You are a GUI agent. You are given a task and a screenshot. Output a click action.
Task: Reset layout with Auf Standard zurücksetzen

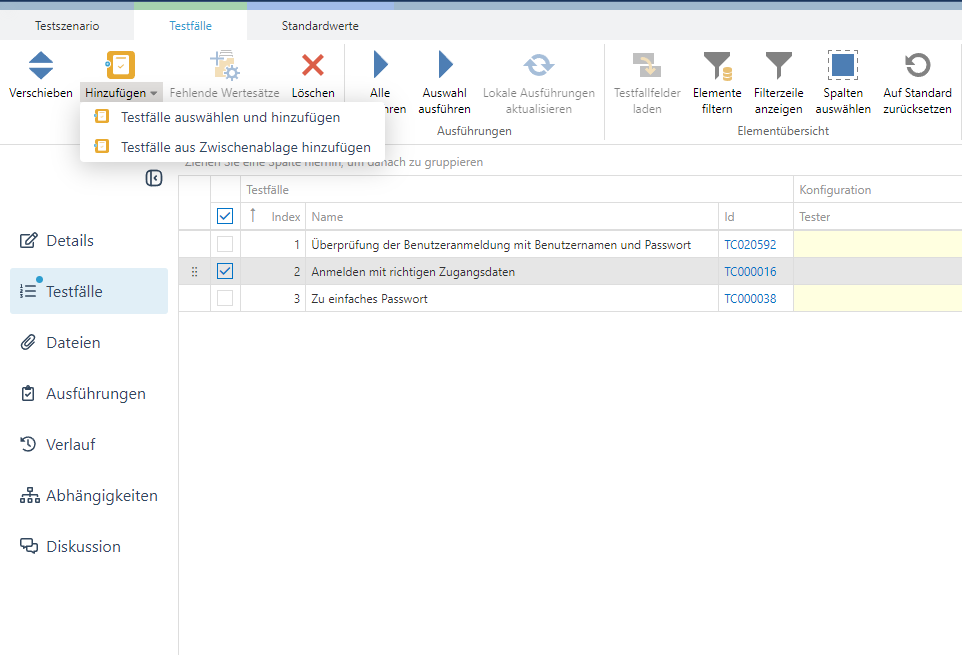(917, 66)
